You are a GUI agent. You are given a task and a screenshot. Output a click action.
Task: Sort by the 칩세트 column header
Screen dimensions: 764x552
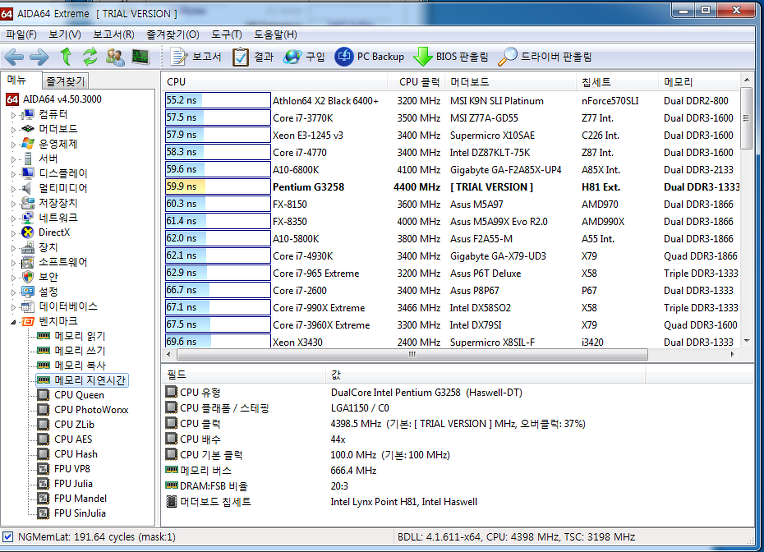pyautogui.click(x=617, y=82)
